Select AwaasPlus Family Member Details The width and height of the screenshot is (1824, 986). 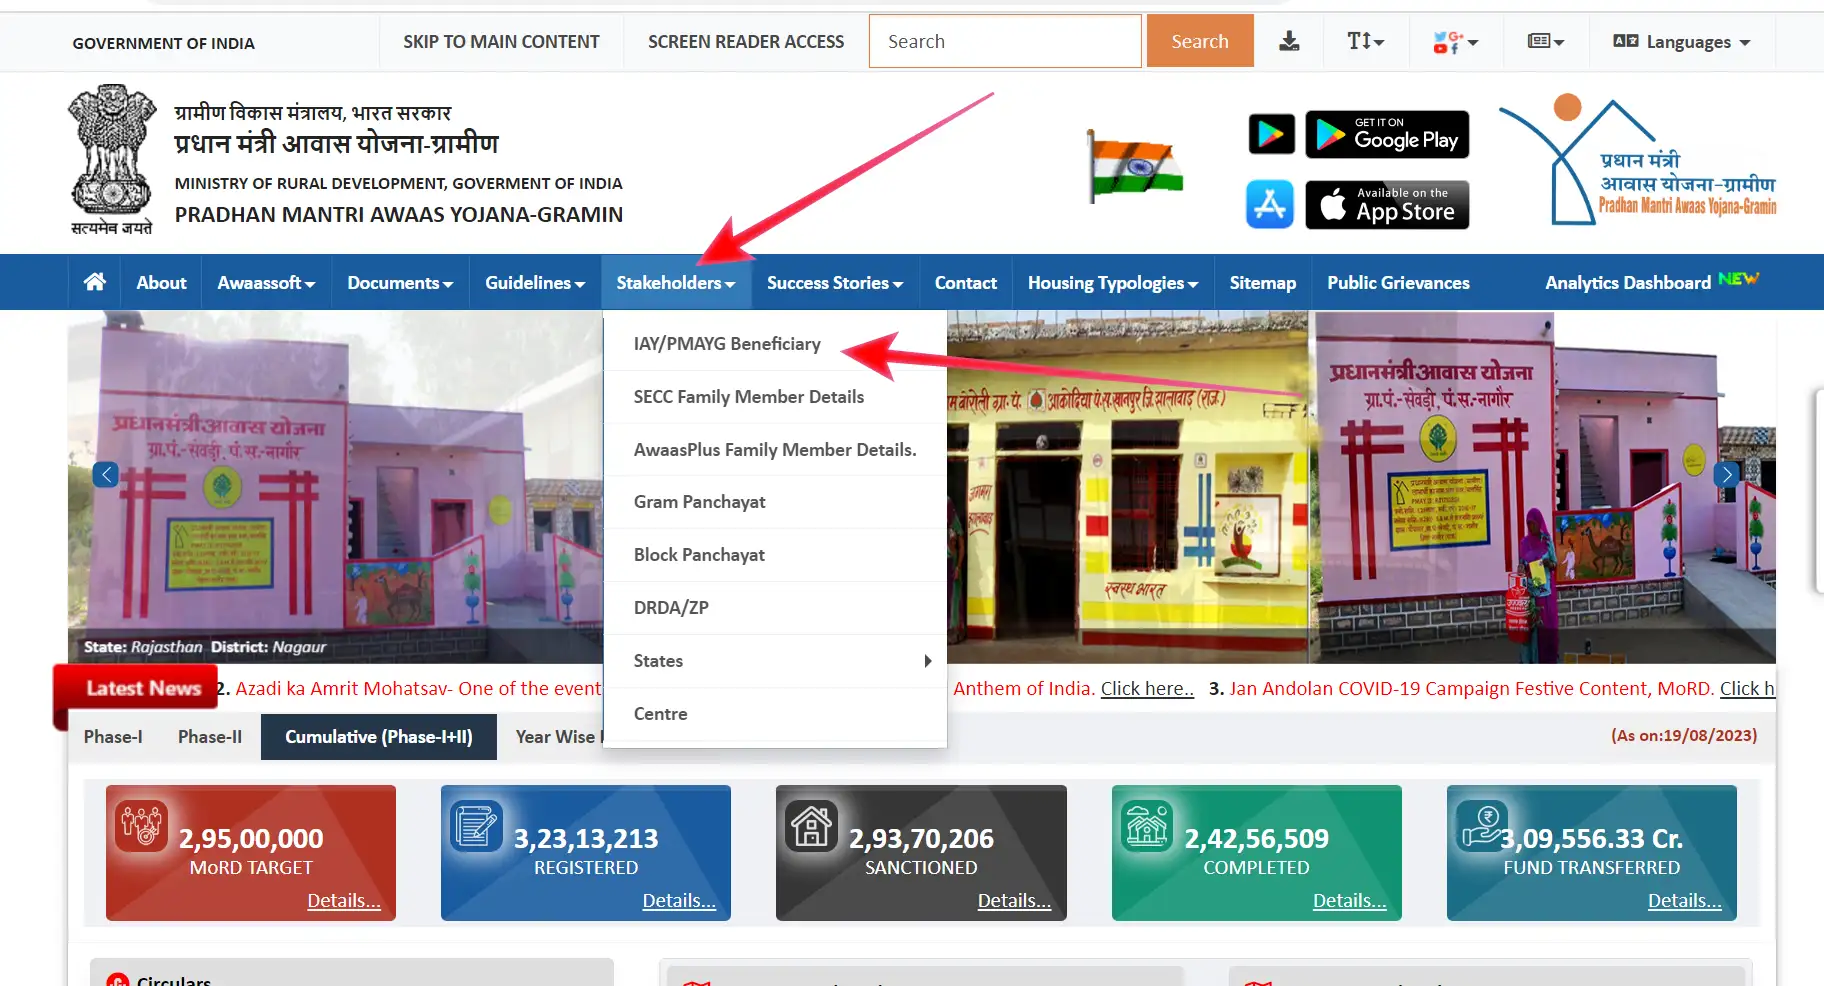(x=775, y=450)
